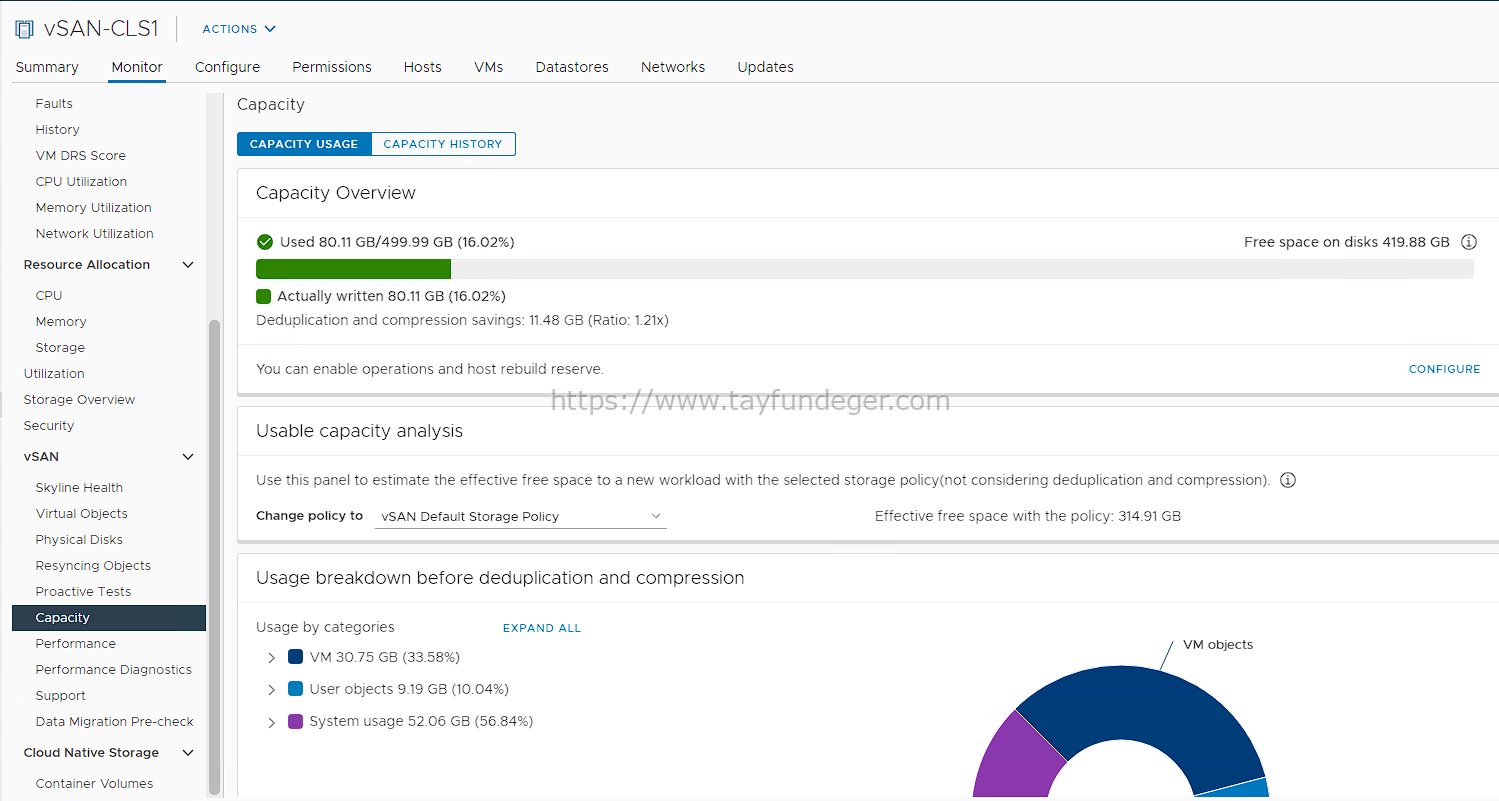This screenshot has width=1499, height=801.
Task: Select CPU Utilization in the sidebar
Action: (x=81, y=181)
